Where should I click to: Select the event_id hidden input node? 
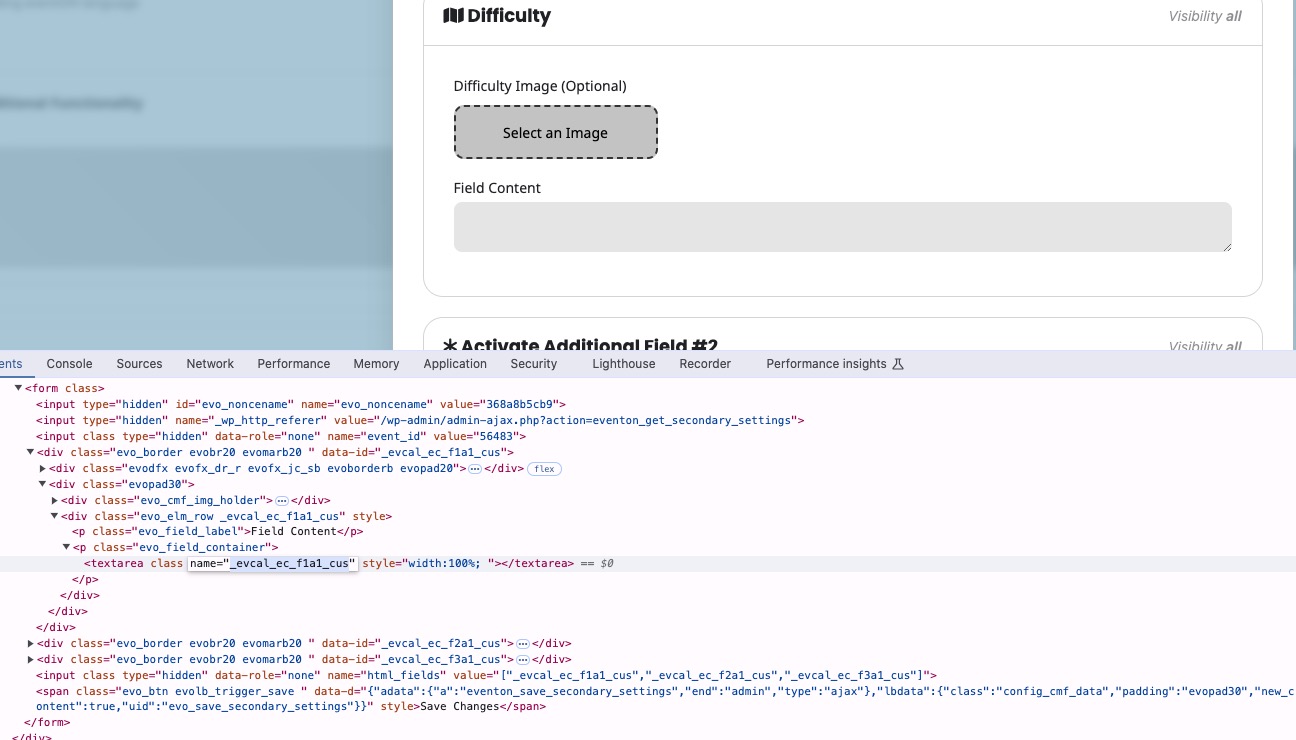coord(281,436)
